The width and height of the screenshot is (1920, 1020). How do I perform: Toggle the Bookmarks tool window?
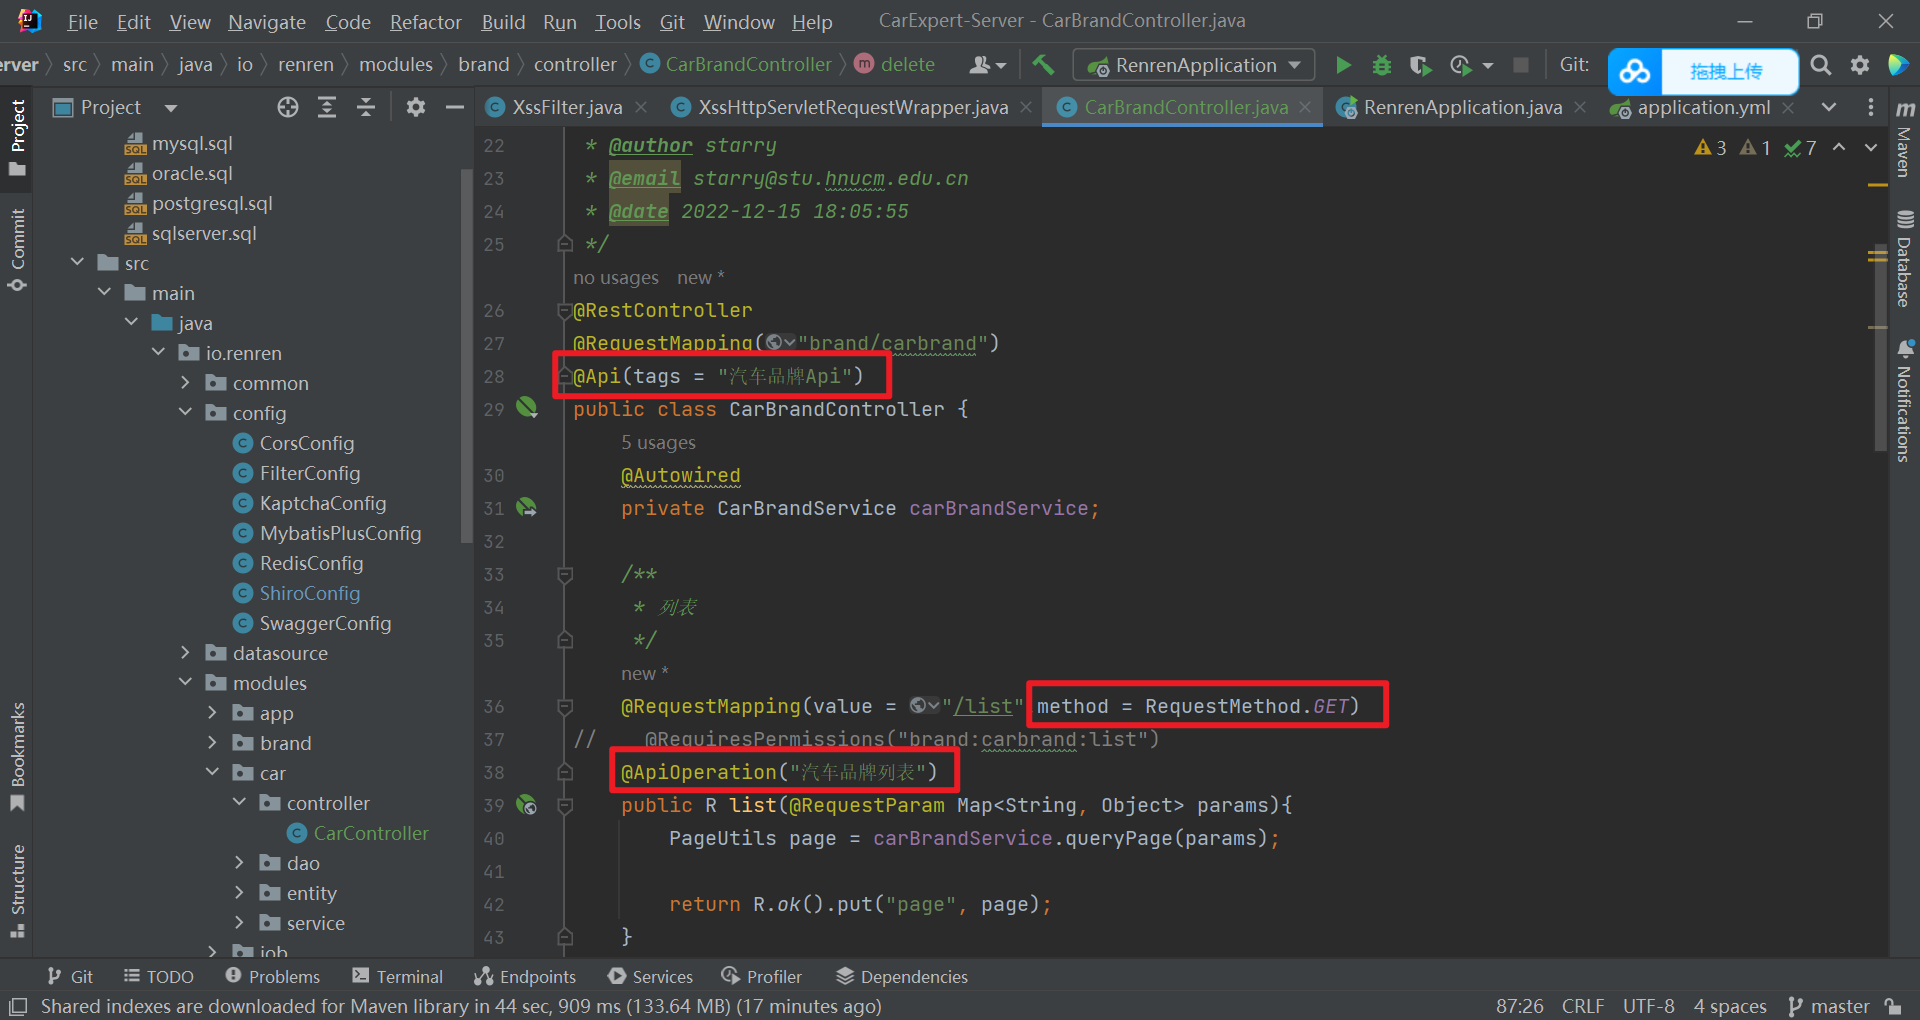17,757
